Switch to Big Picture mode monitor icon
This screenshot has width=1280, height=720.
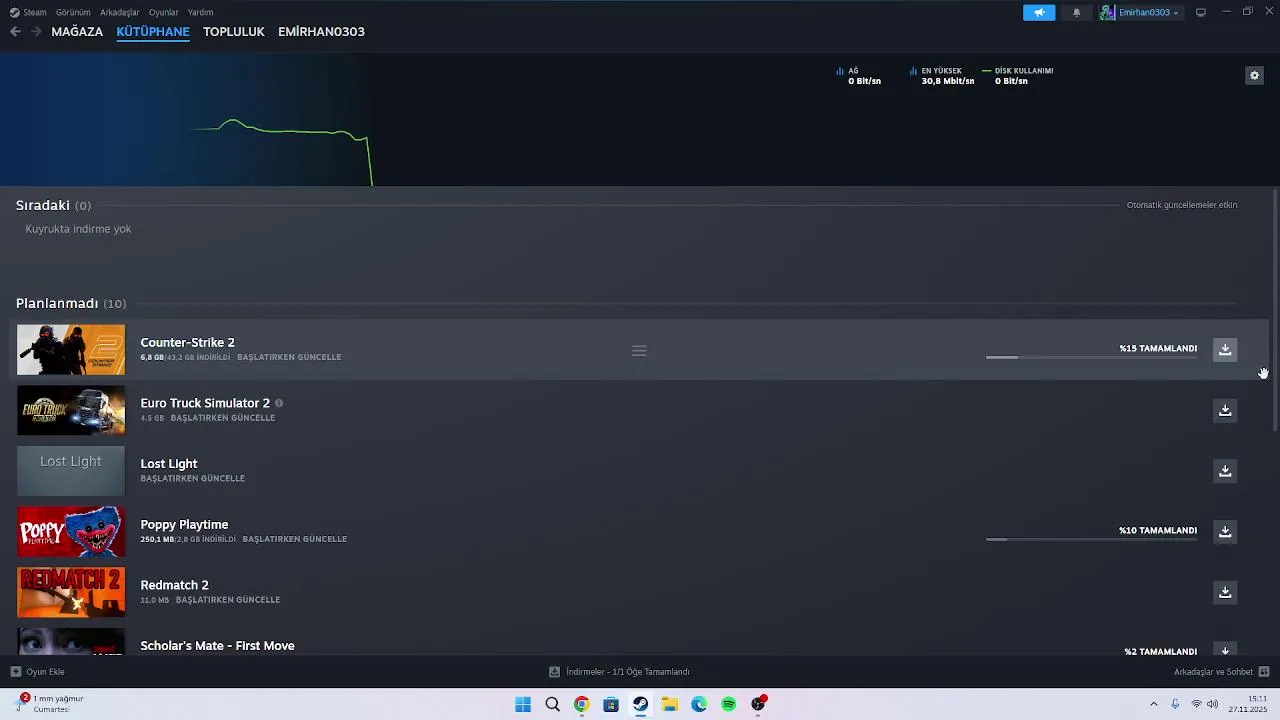click(1201, 12)
